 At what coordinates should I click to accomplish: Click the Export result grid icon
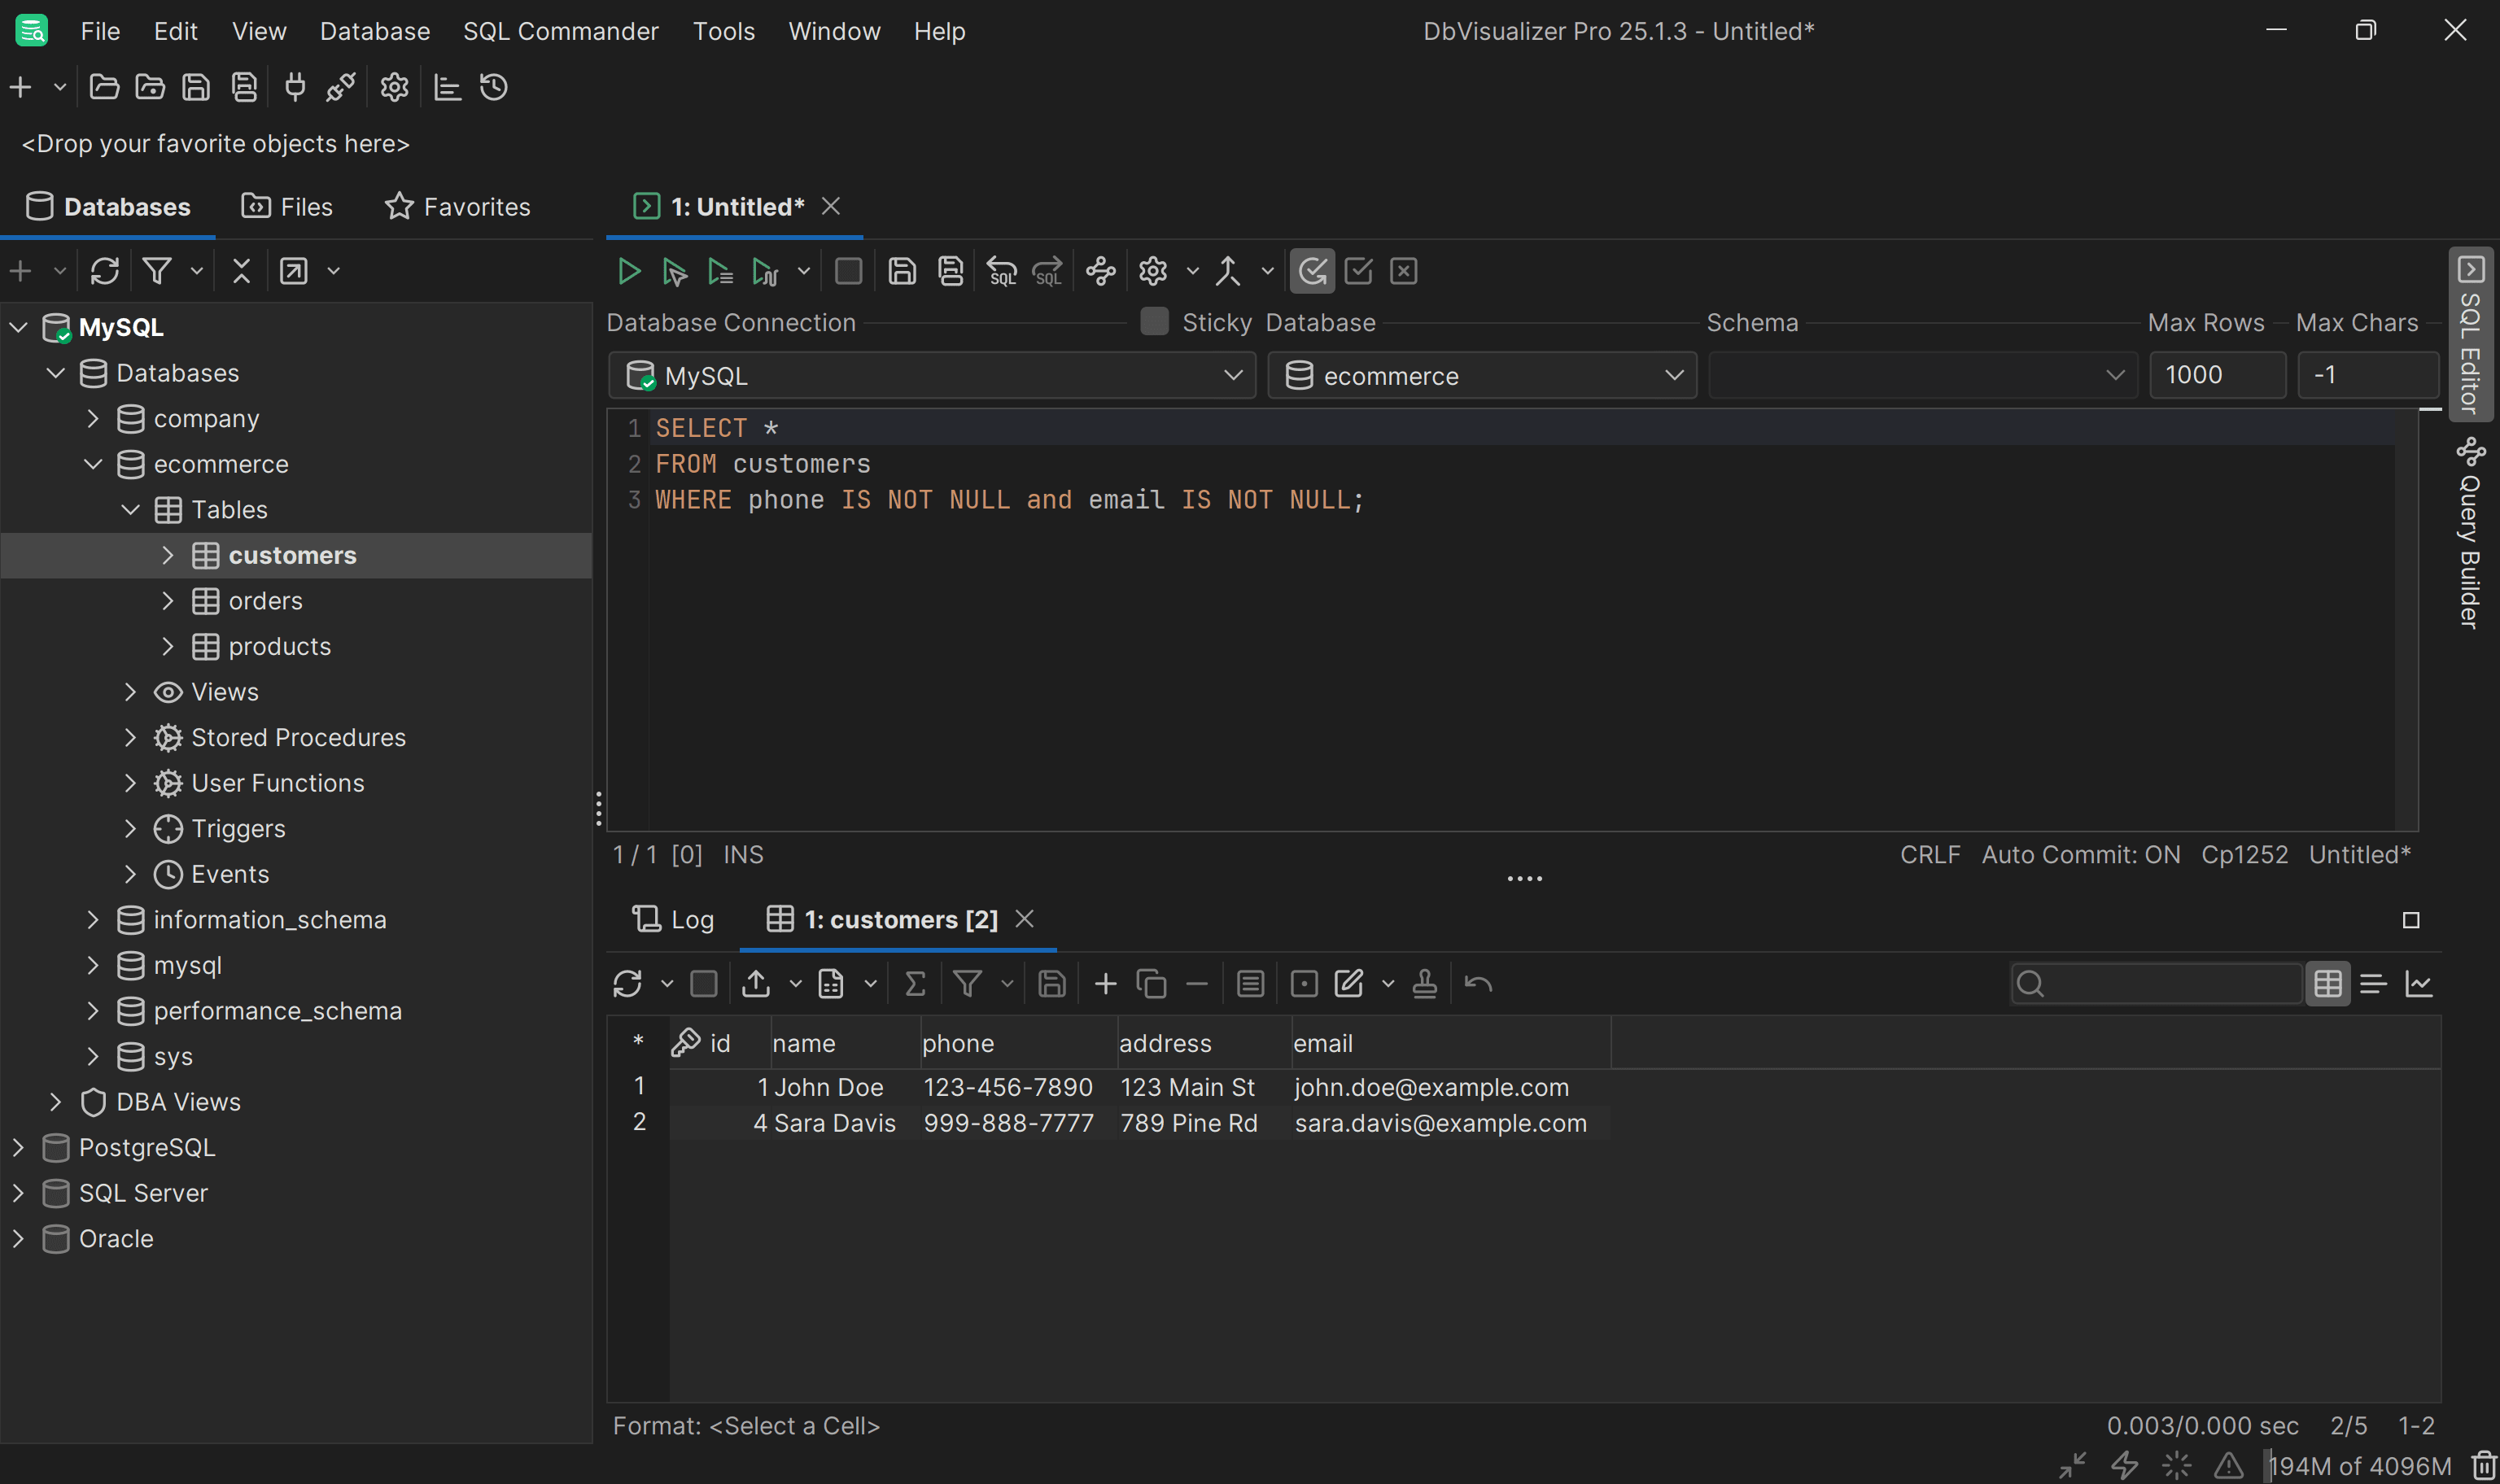point(756,984)
